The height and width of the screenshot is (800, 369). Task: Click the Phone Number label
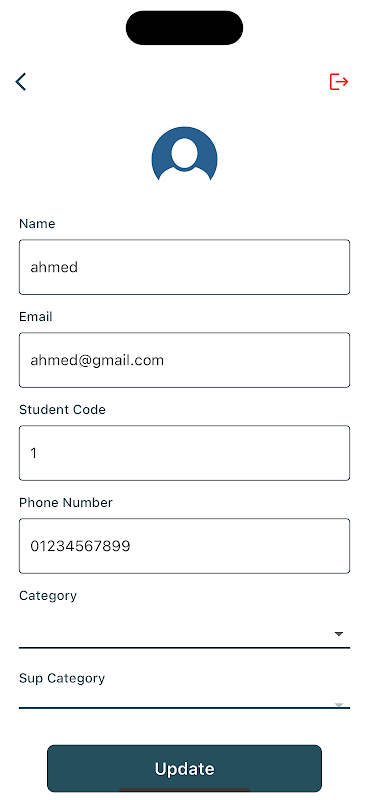click(x=66, y=503)
